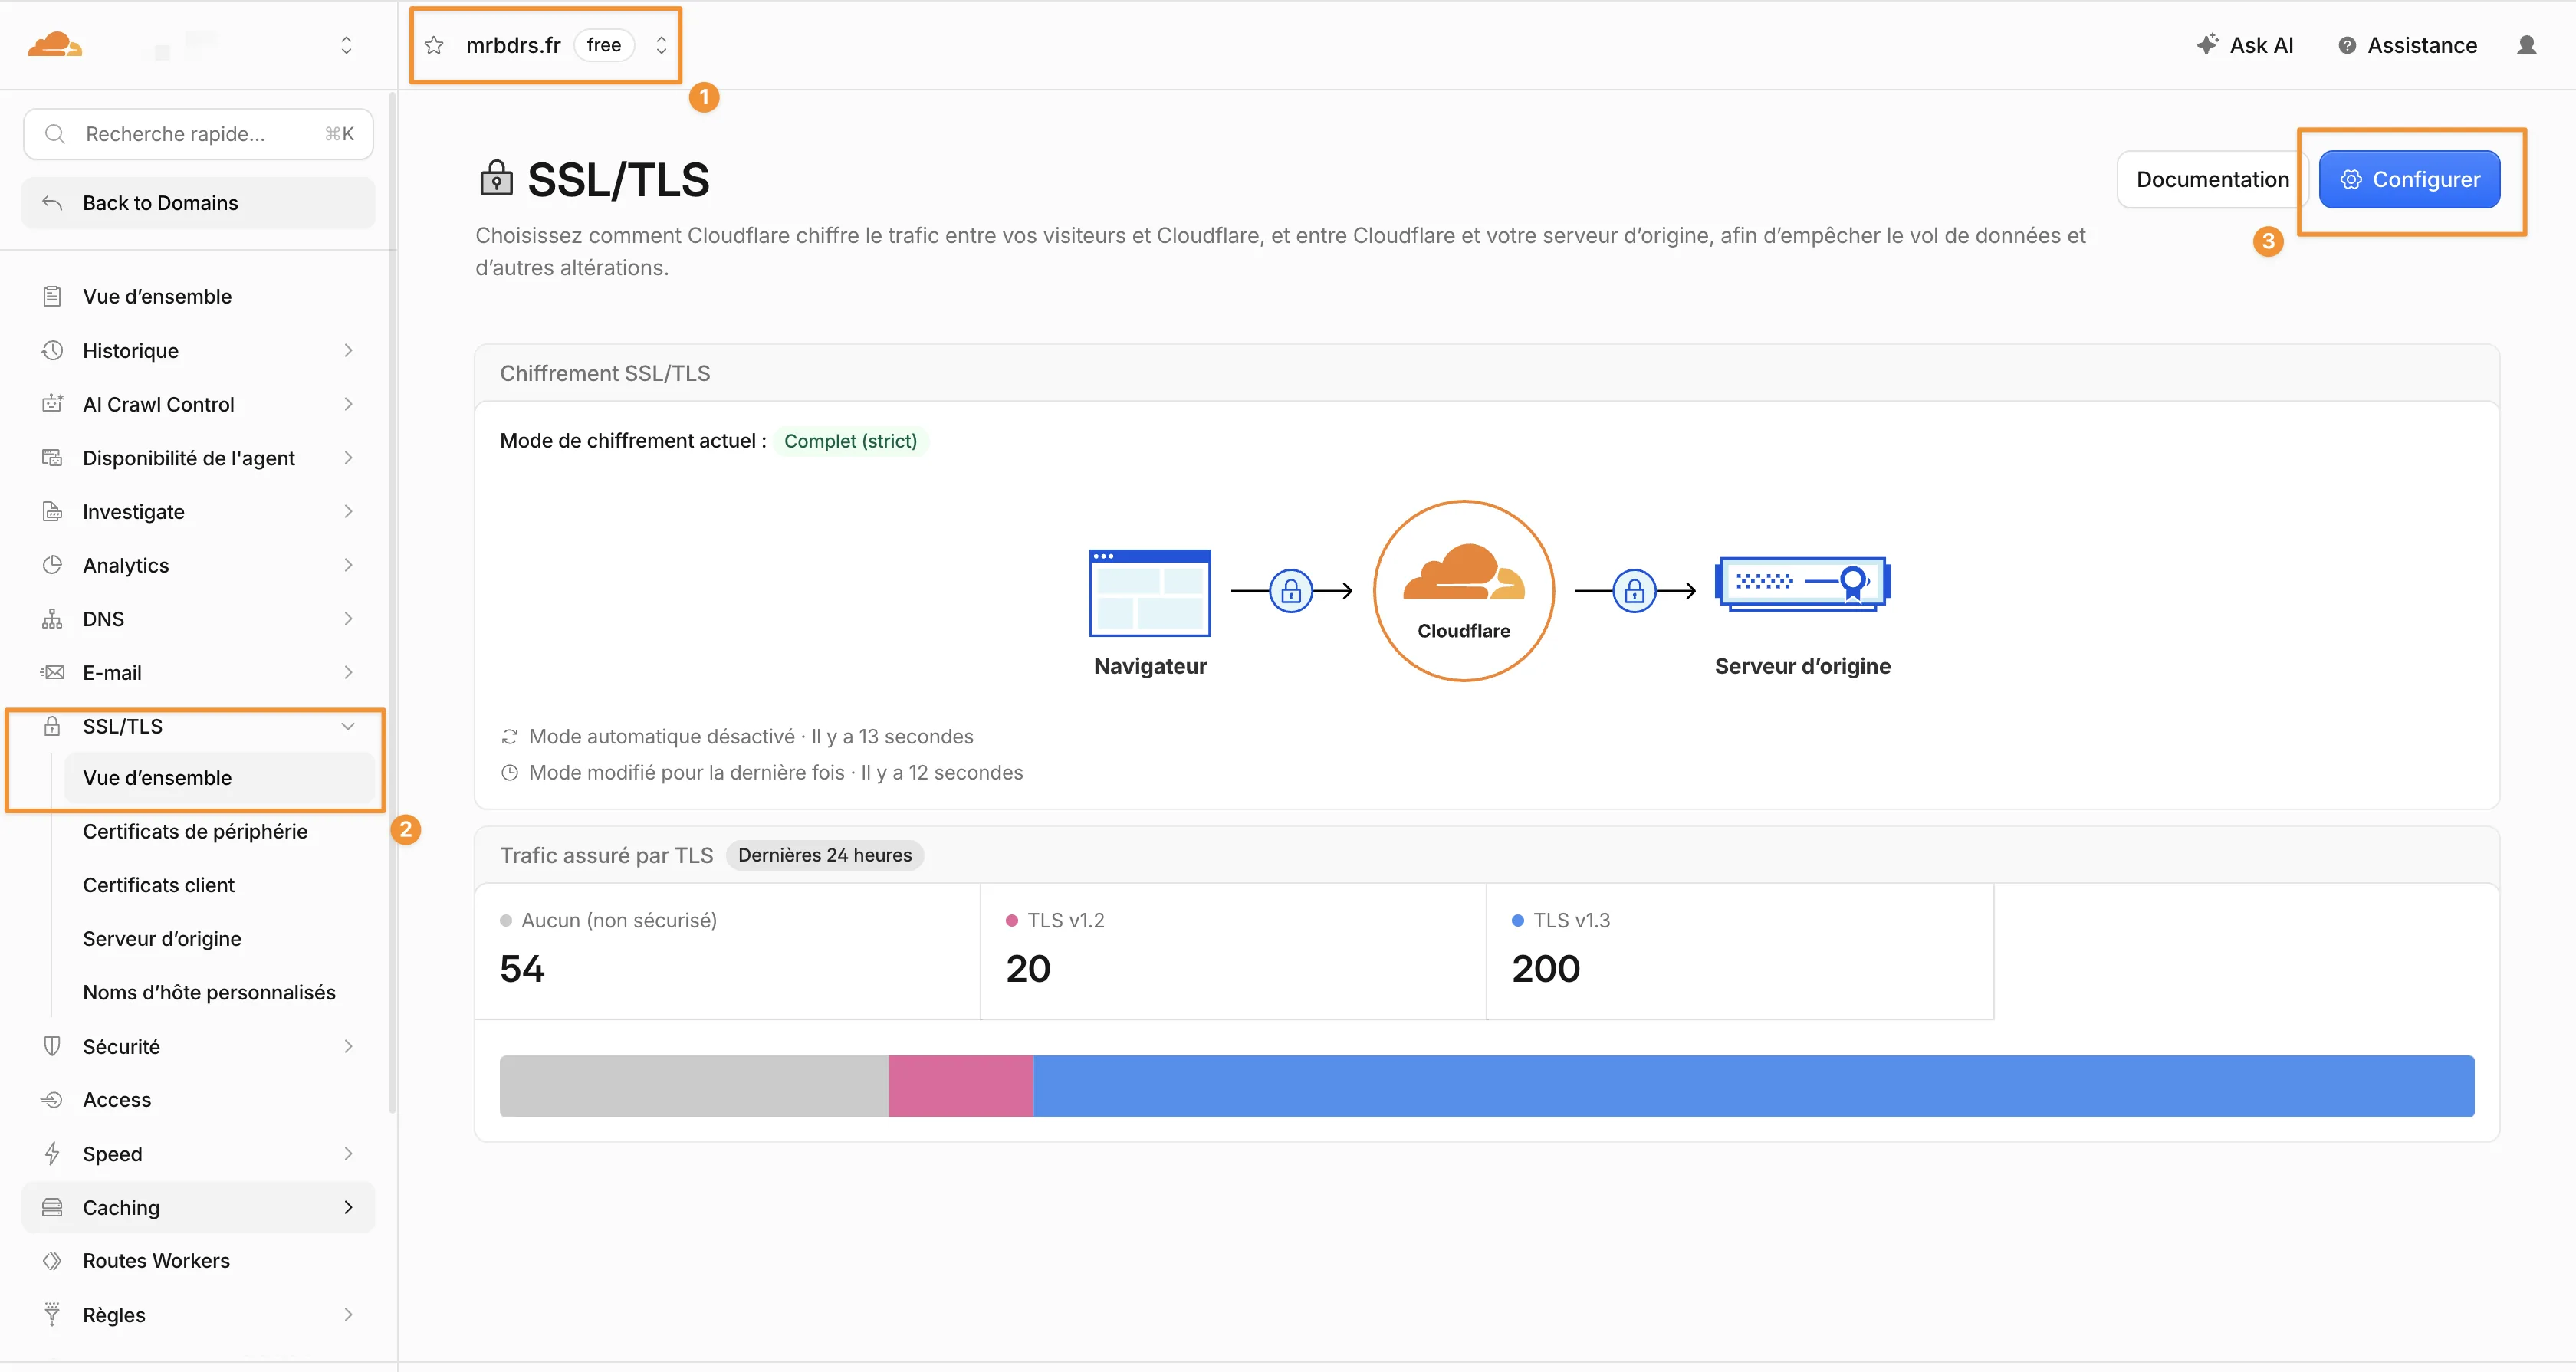Open the mrbdrs.fr domain selector arrows
Image resolution: width=2576 pixels, height=1372 pixels.
pos(661,45)
